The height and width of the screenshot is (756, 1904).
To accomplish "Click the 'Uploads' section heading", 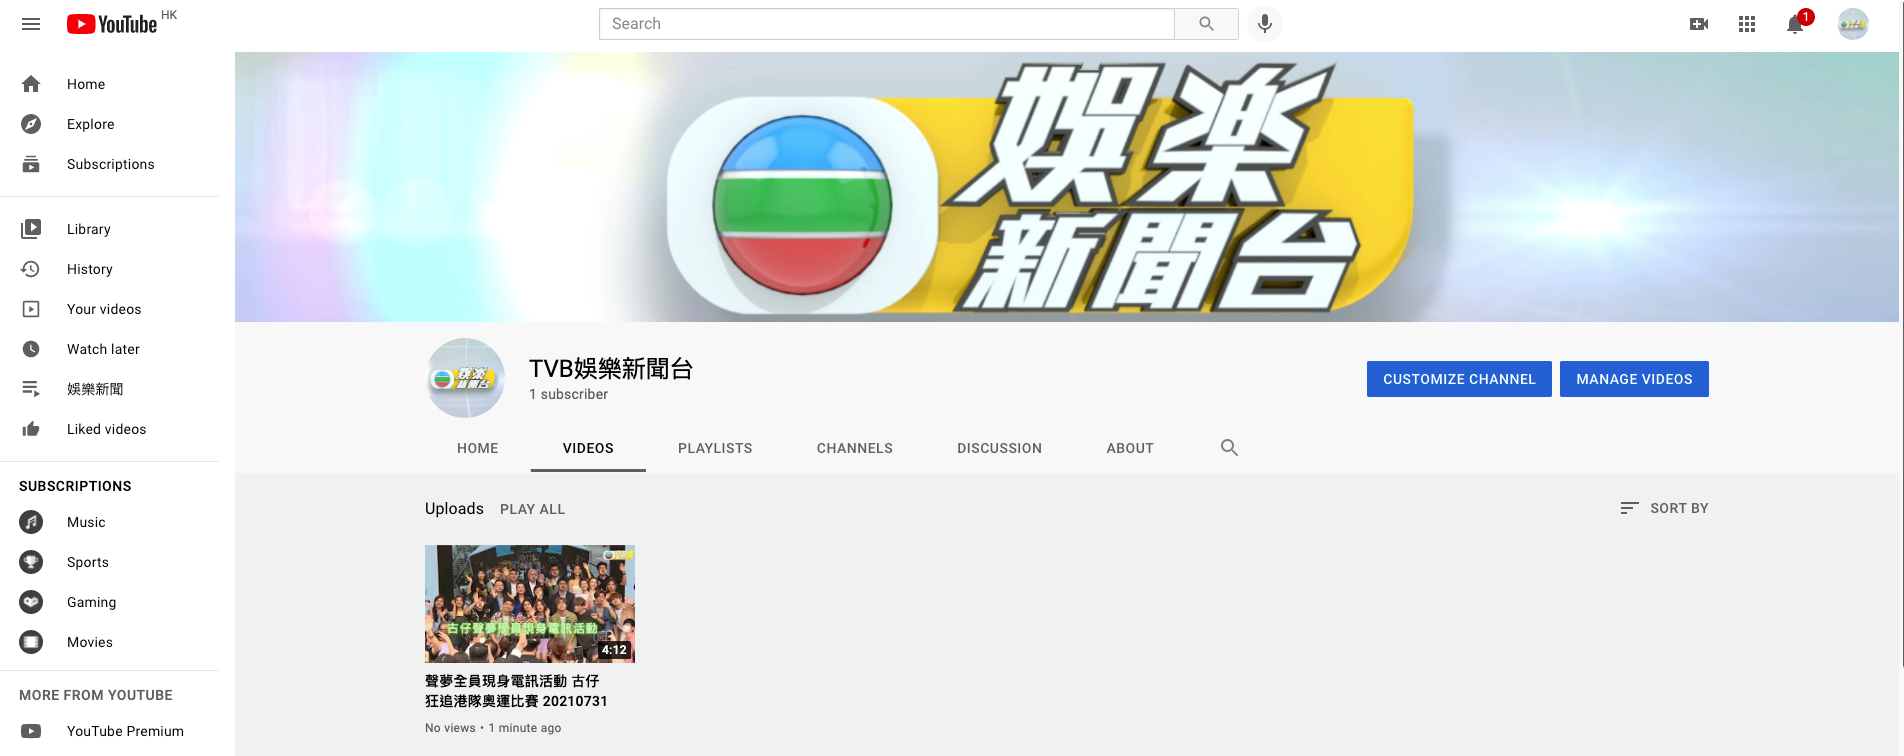I will pyautogui.click(x=454, y=508).
